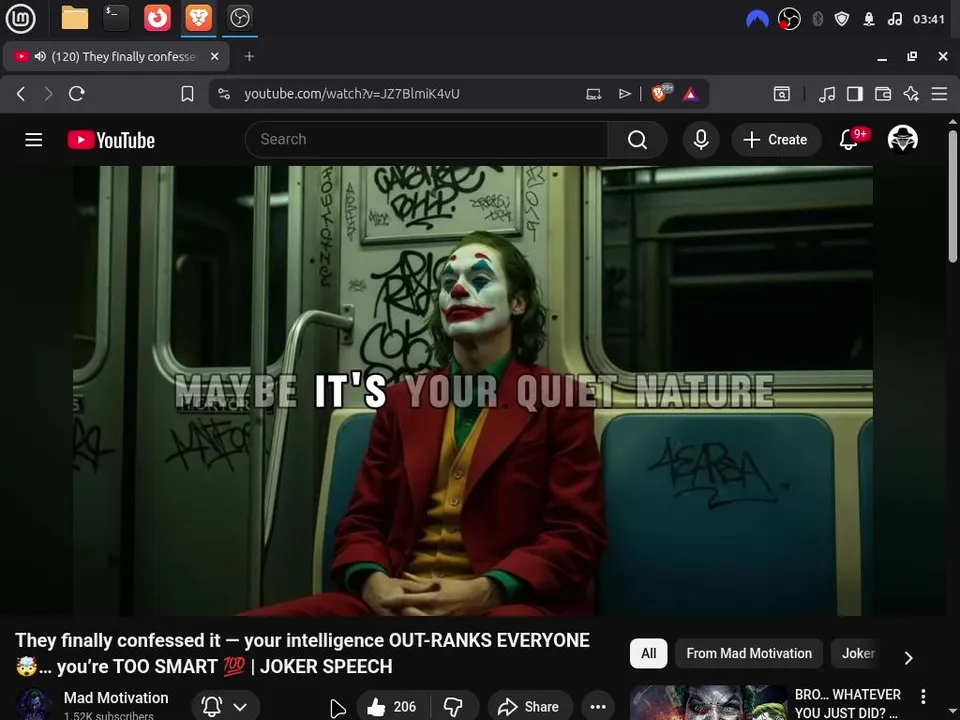Click the Joker video player
960x720 pixels.
pos(473,391)
